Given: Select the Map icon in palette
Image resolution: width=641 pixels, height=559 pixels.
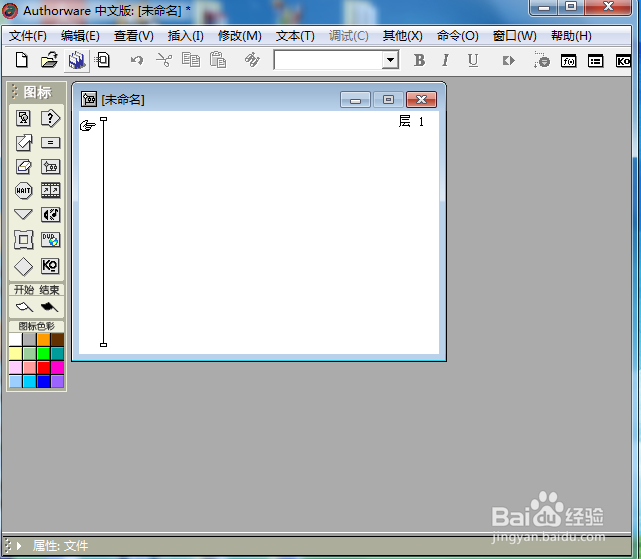Looking at the screenshot, I should (50, 167).
